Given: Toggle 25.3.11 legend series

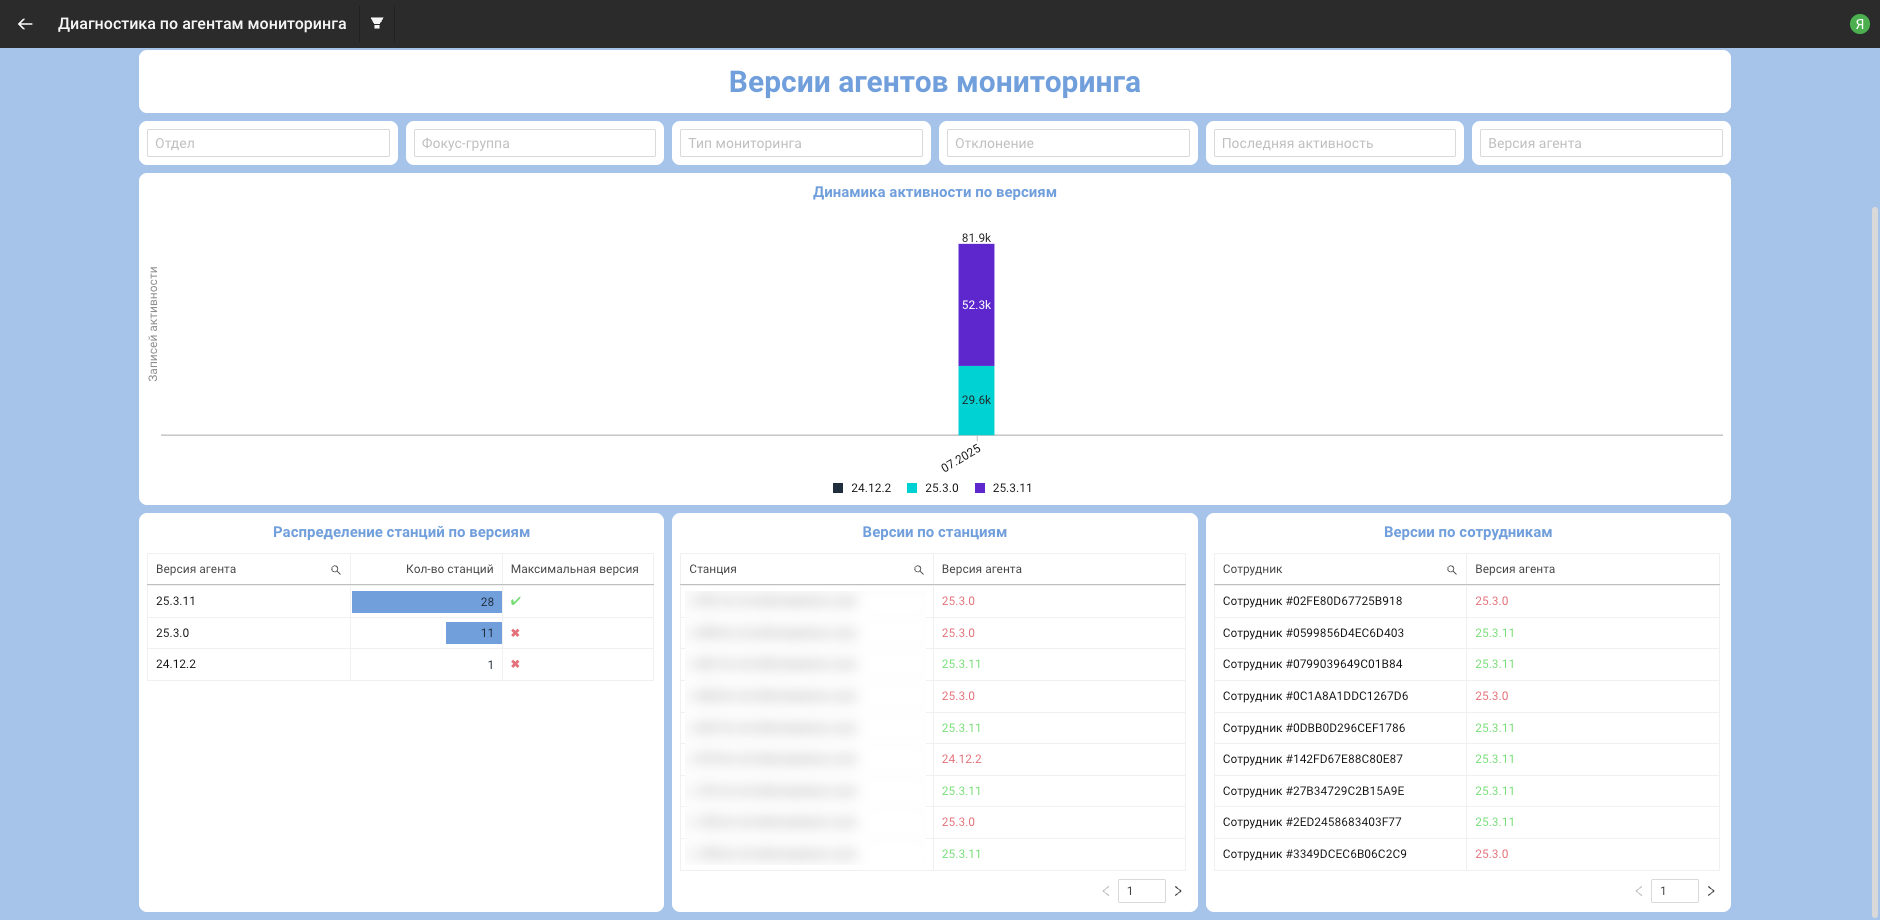Looking at the screenshot, I should pyautogui.click(x=1003, y=488).
